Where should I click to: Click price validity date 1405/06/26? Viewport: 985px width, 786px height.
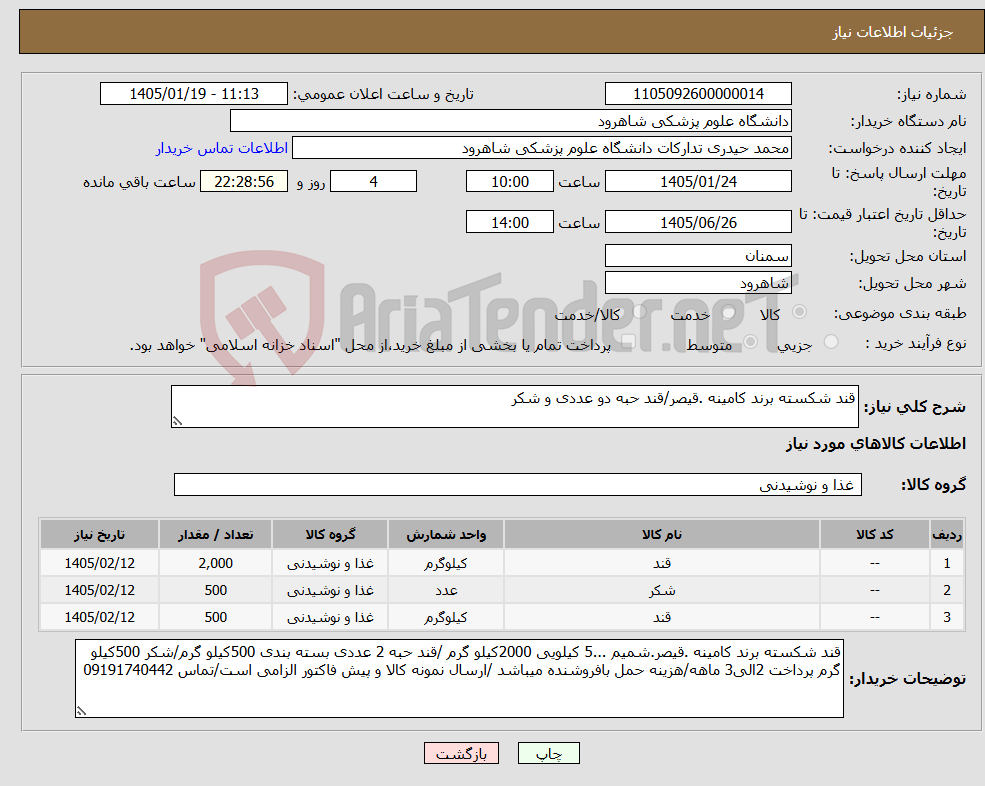[x=698, y=222]
